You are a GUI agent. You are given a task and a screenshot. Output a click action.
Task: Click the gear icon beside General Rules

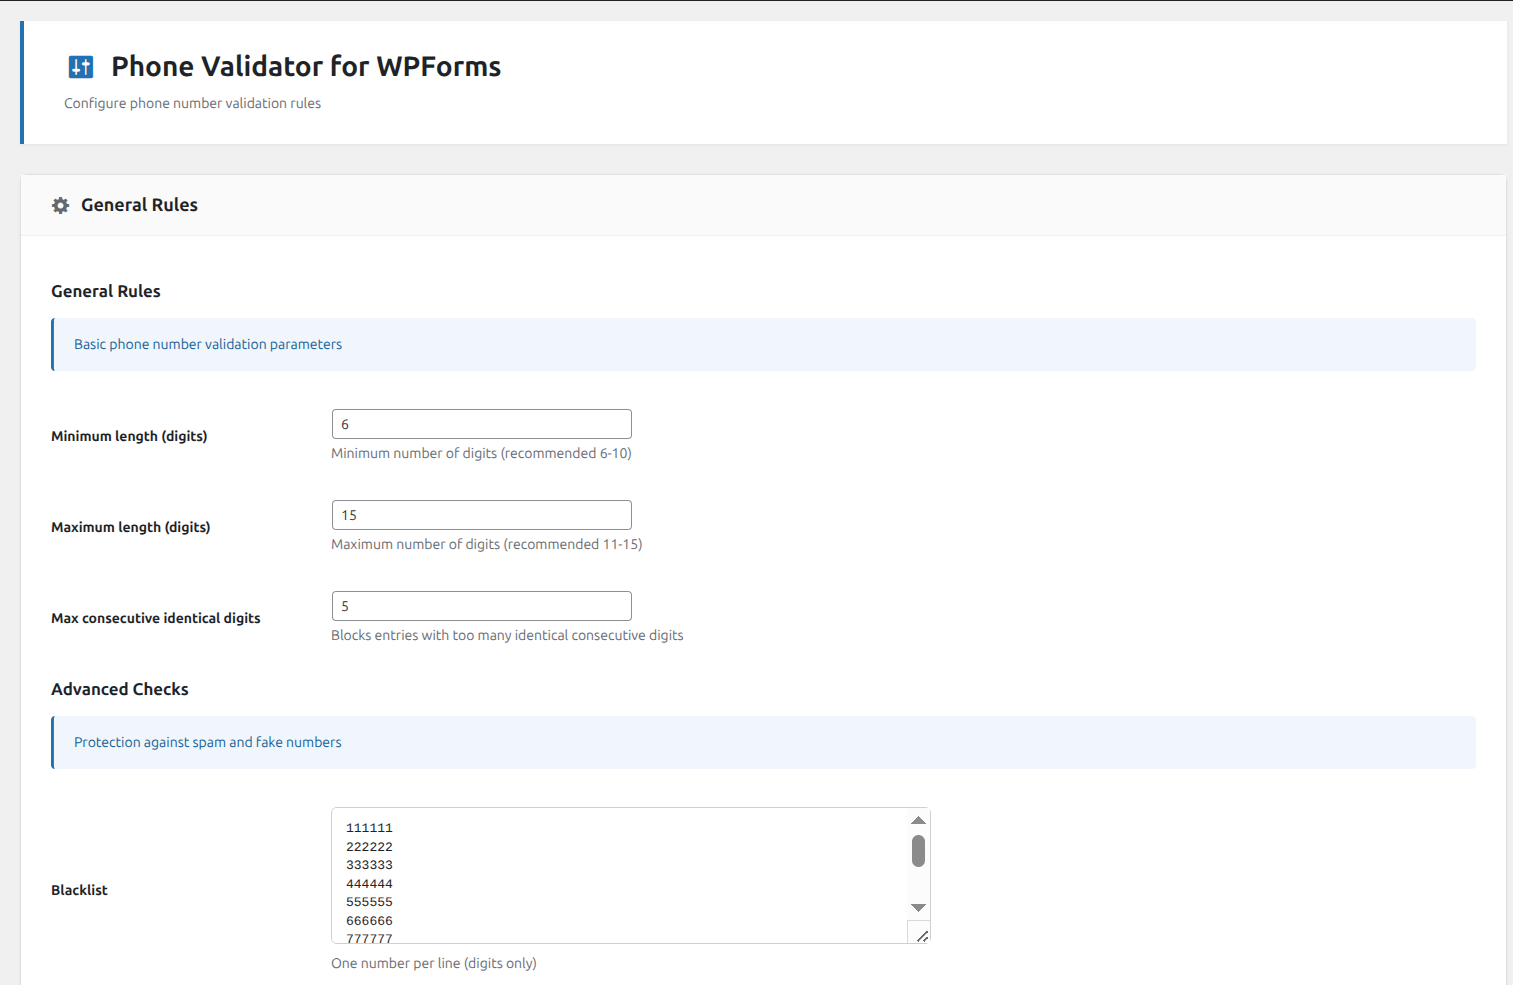pos(60,205)
